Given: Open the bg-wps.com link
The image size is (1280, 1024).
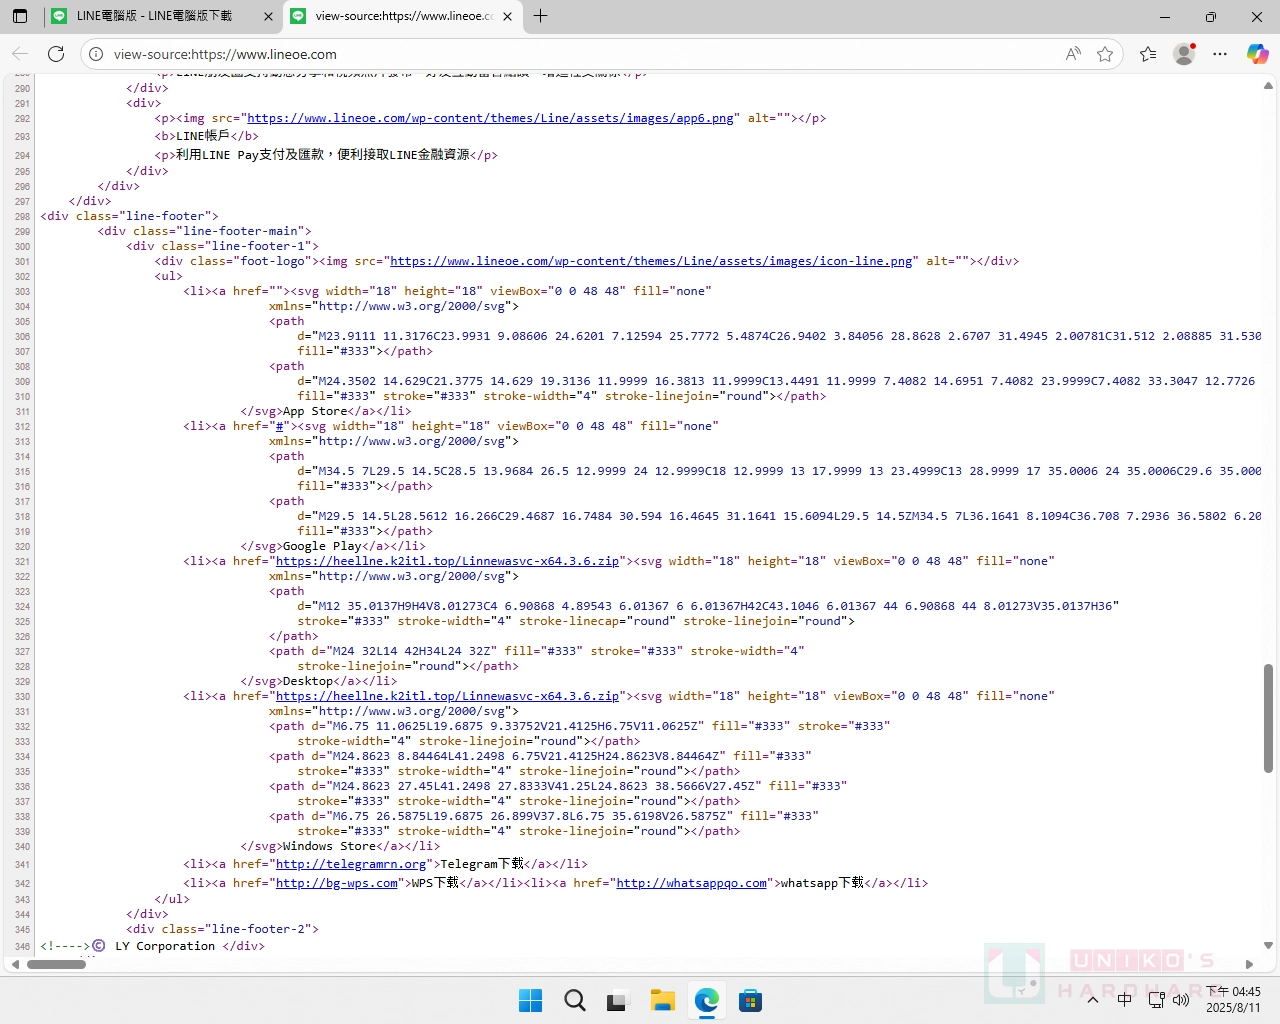Looking at the screenshot, I should pos(337,883).
